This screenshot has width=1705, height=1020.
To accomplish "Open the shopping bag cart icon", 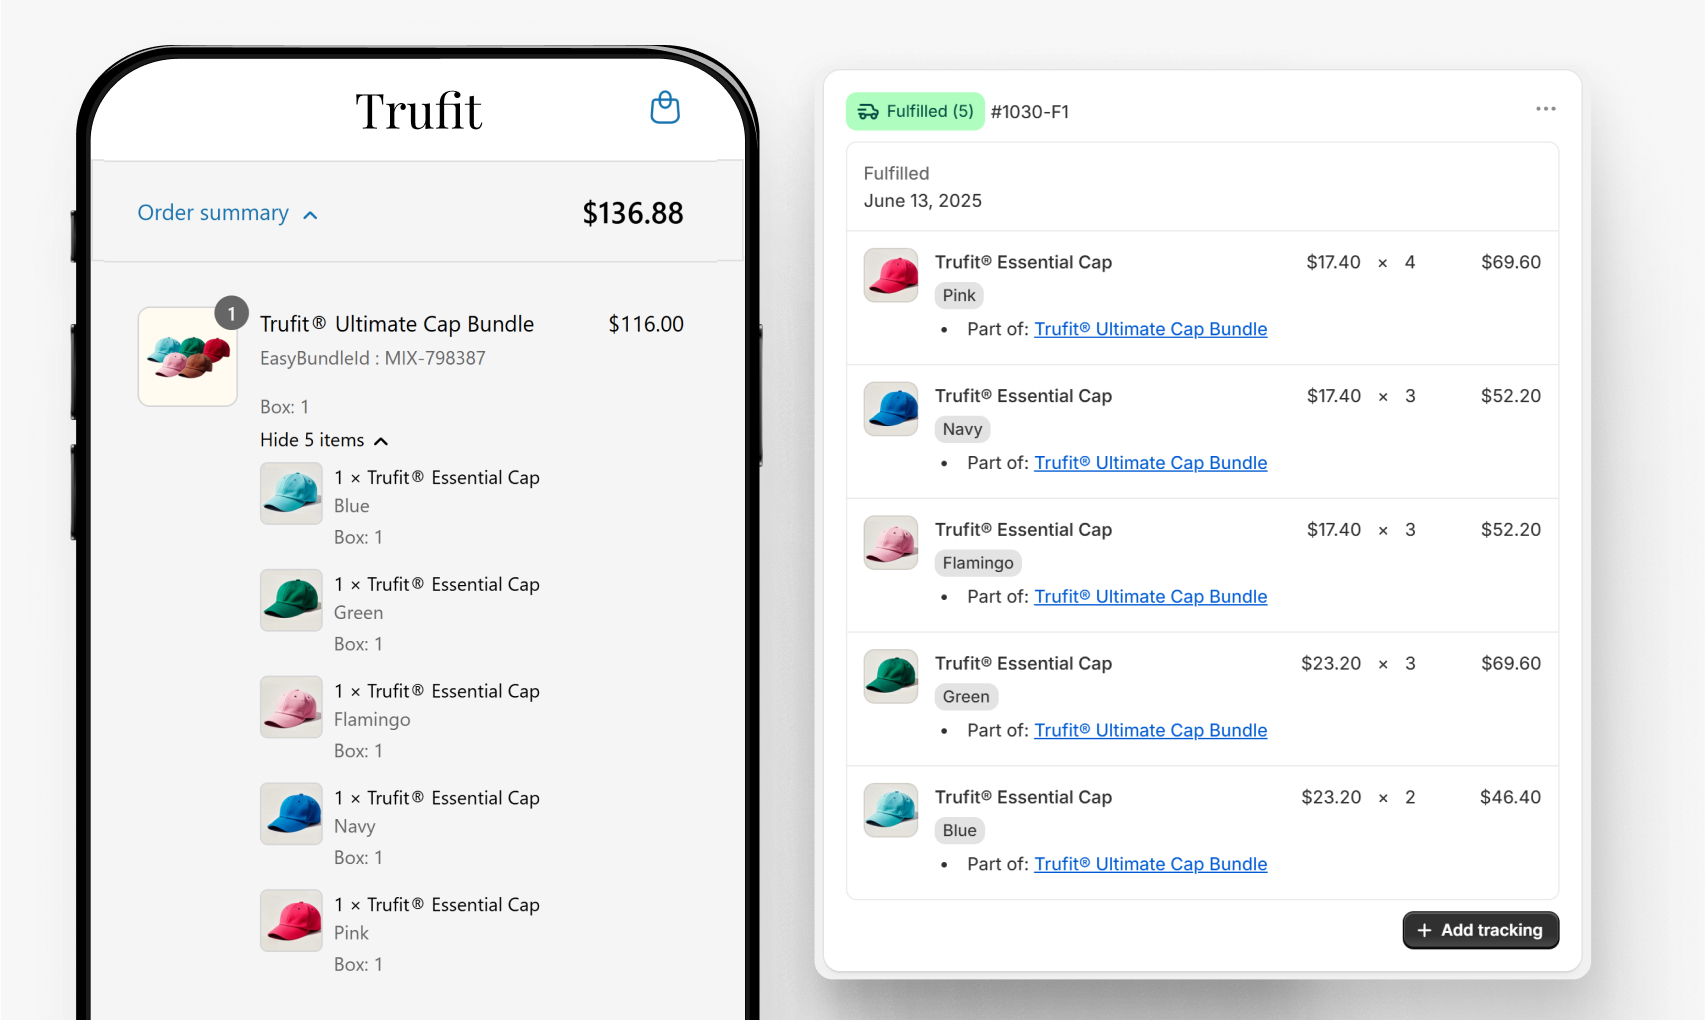I will coord(665,108).
